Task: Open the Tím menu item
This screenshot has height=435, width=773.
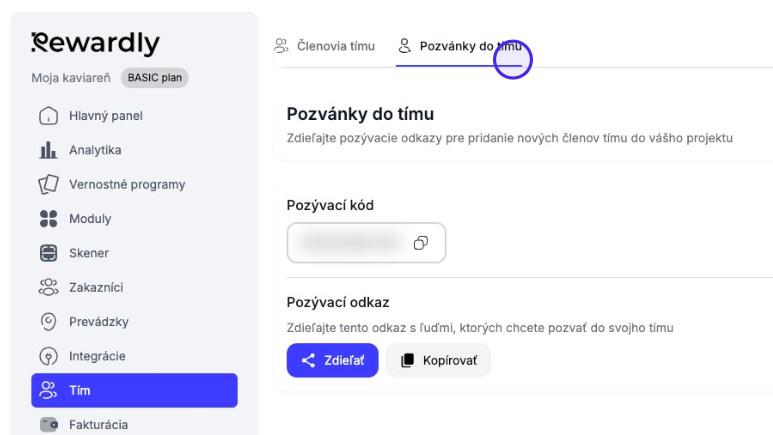Action: click(x=134, y=390)
